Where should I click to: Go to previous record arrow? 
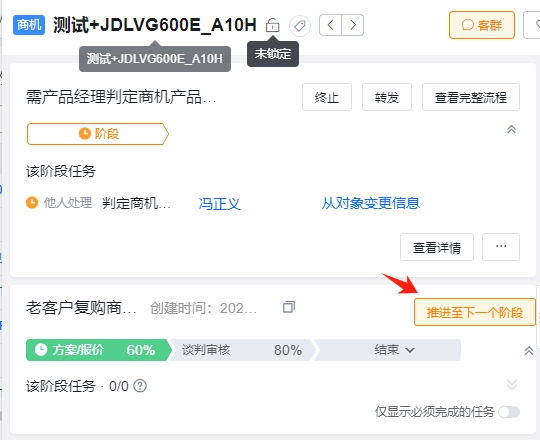click(x=331, y=25)
